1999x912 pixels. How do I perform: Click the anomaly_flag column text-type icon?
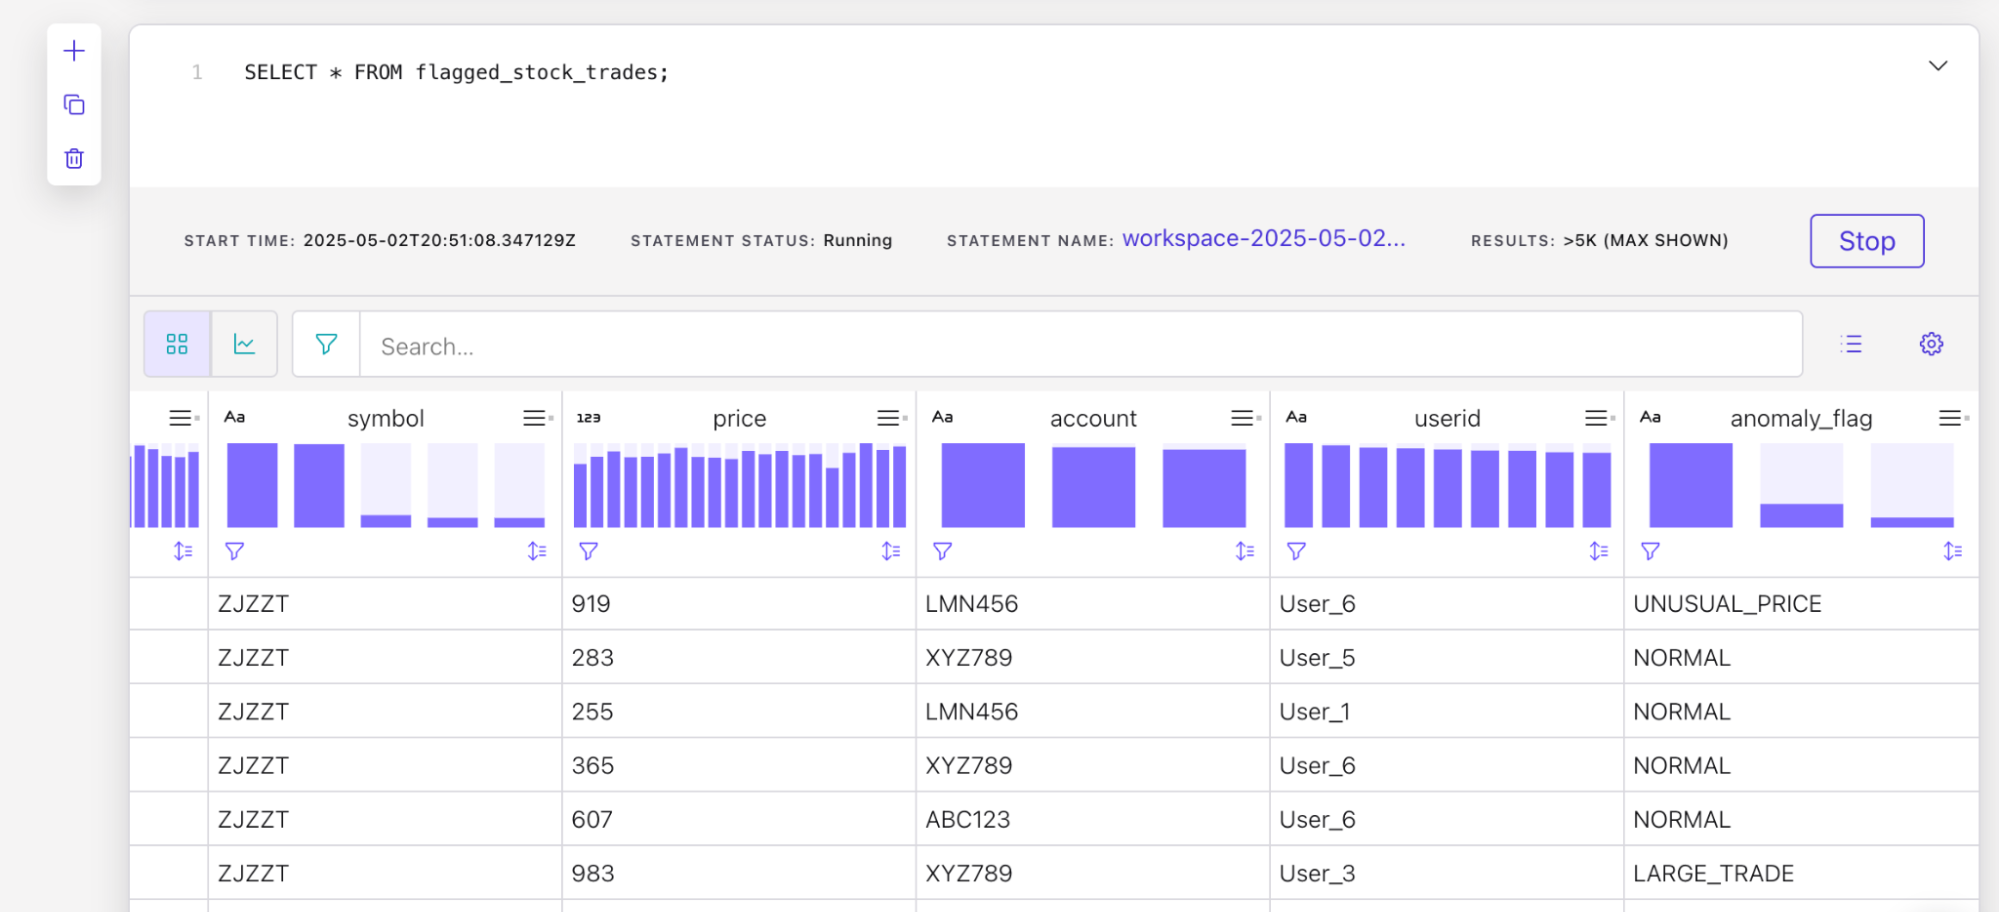pyautogui.click(x=1651, y=417)
